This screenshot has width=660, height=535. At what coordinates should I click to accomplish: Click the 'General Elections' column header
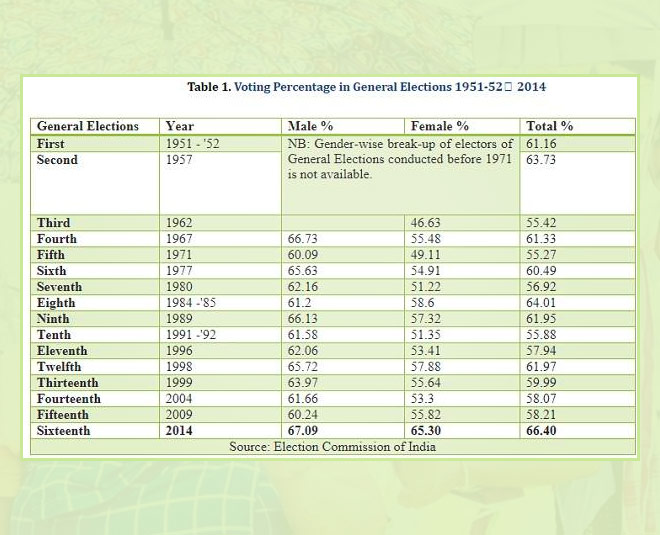point(88,126)
